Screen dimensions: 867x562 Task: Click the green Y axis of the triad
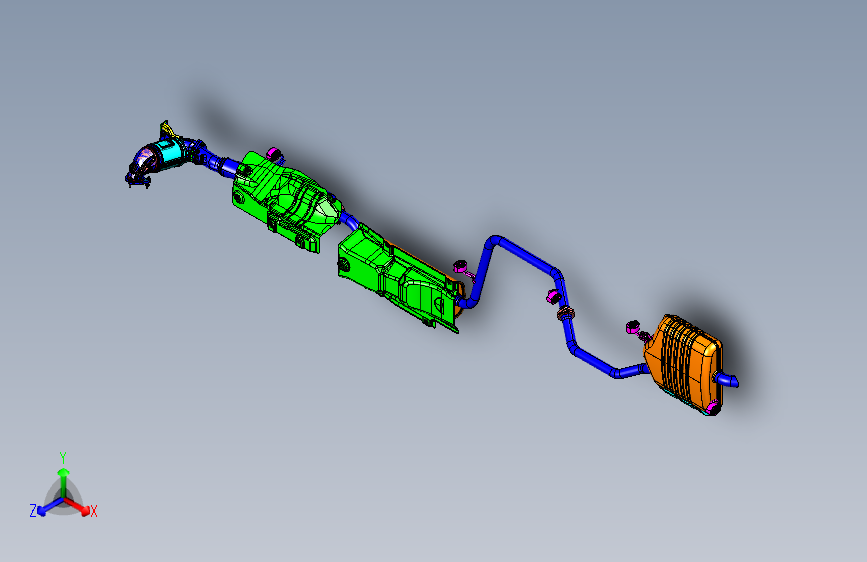pyautogui.click(x=64, y=482)
